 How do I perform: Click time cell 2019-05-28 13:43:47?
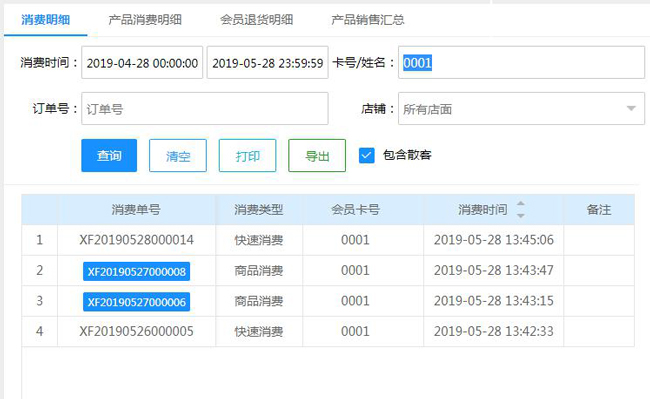pyautogui.click(x=494, y=270)
